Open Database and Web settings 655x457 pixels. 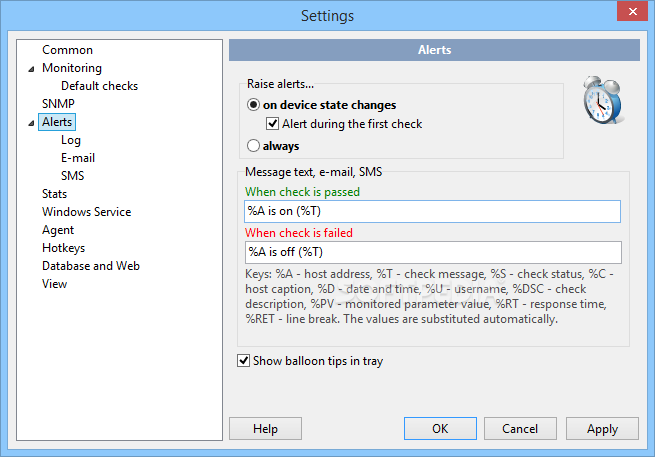pyautogui.click(x=91, y=266)
